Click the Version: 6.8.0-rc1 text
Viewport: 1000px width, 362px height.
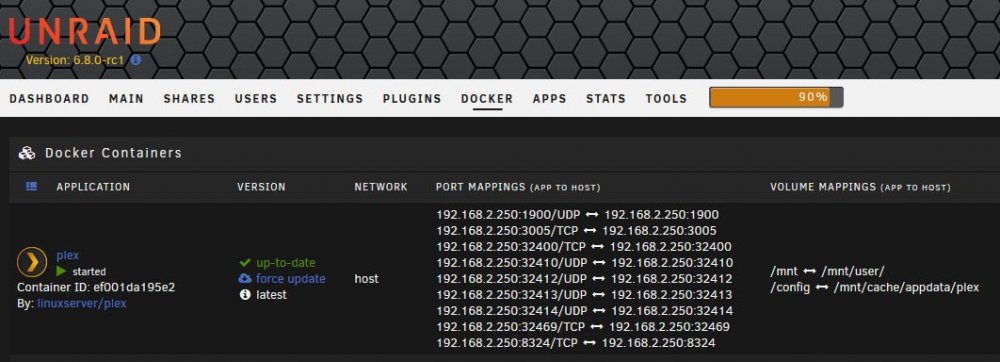point(76,61)
